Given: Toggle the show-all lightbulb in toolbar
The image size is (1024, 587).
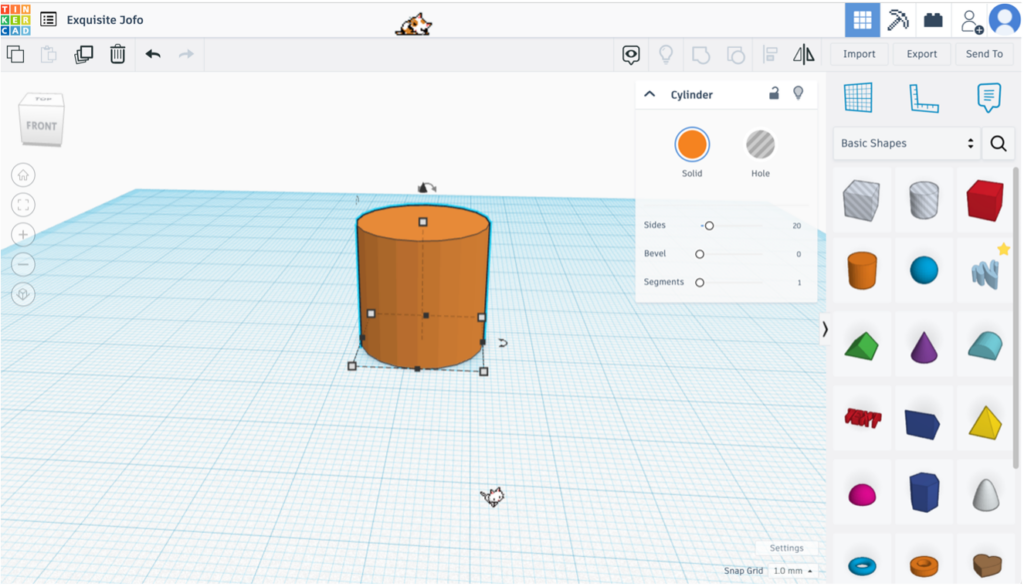Looking at the screenshot, I should coord(666,55).
